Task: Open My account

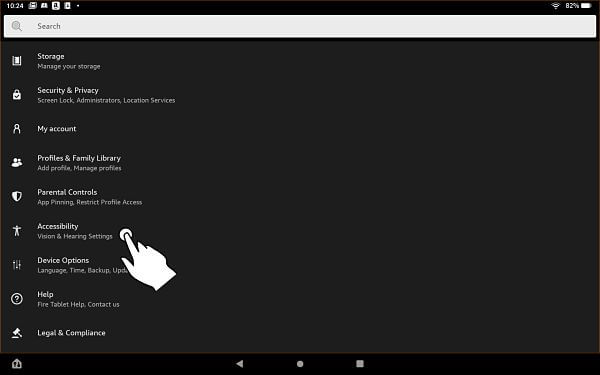Action: click(300, 129)
